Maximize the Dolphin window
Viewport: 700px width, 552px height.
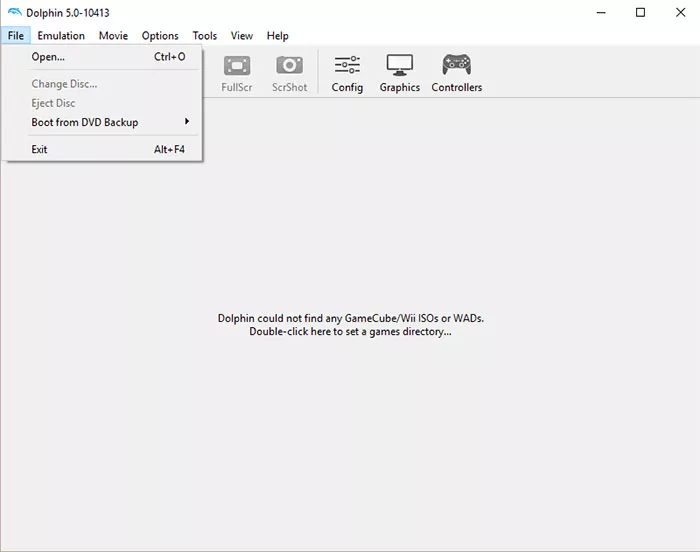(x=640, y=13)
